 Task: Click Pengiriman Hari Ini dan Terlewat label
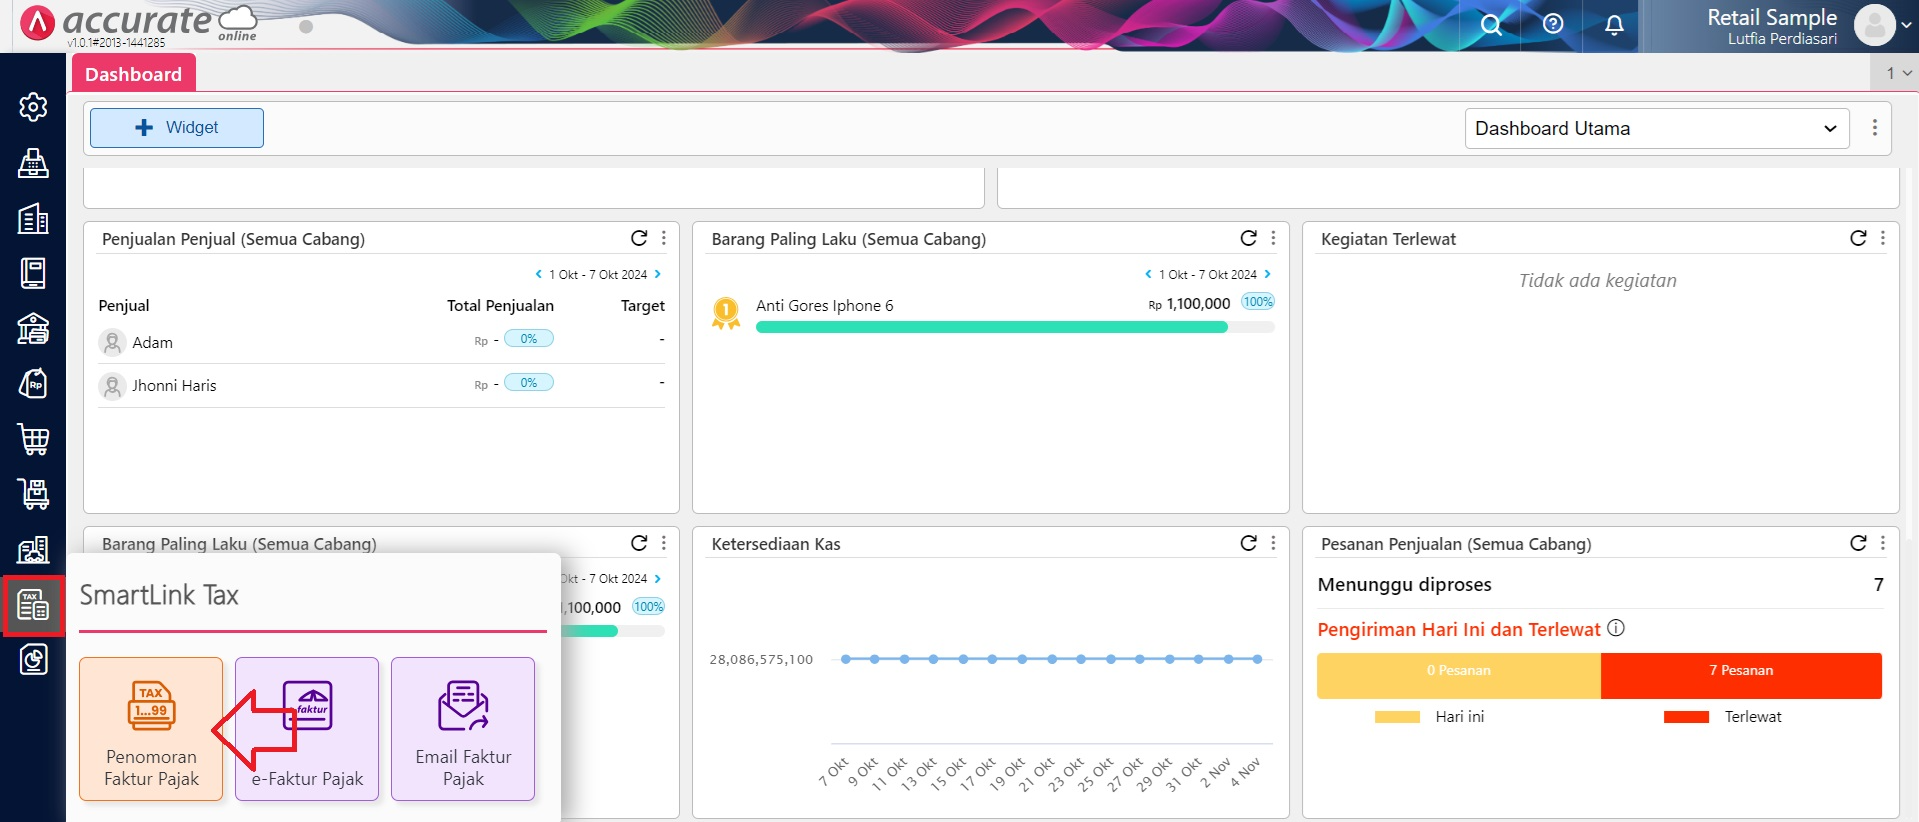coord(1459,629)
